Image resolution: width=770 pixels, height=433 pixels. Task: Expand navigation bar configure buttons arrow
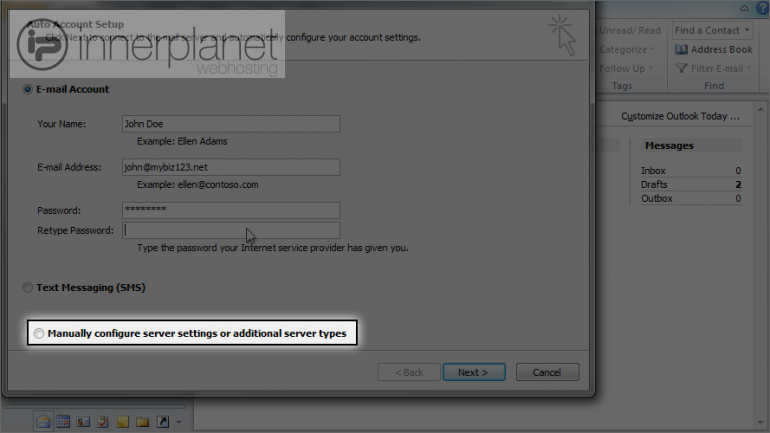pos(179,422)
